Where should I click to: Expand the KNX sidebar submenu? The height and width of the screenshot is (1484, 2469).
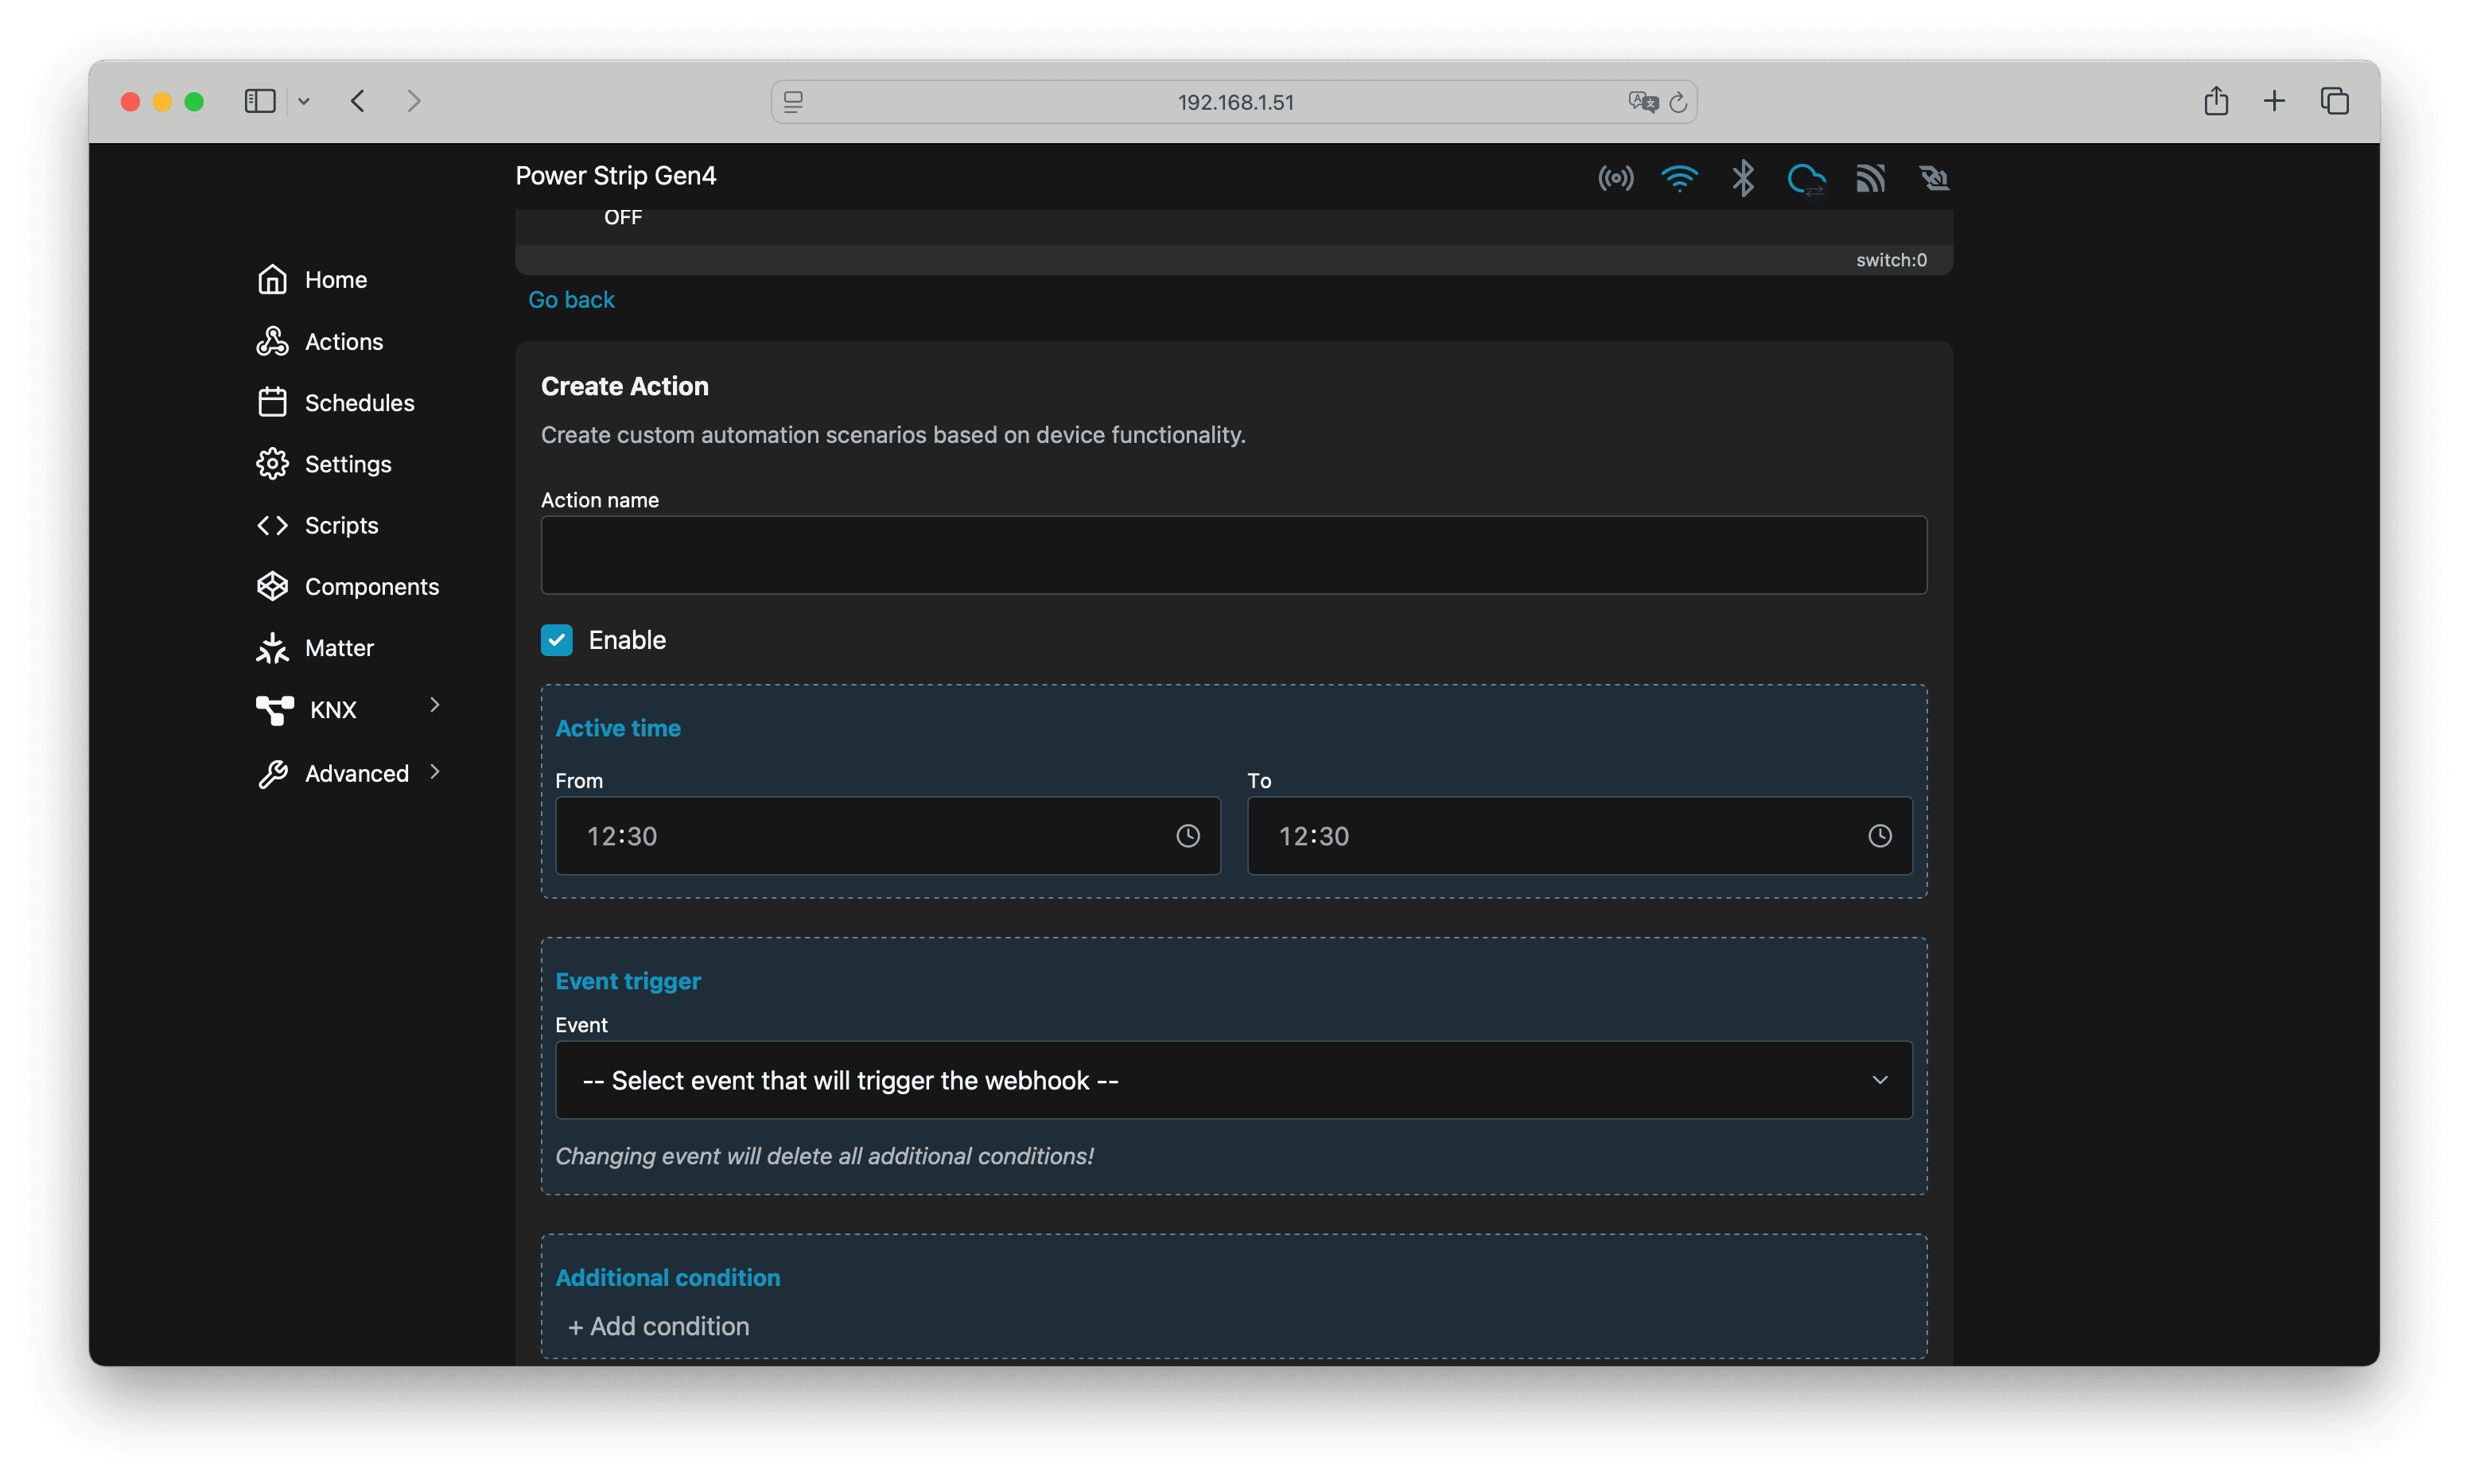click(434, 706)
